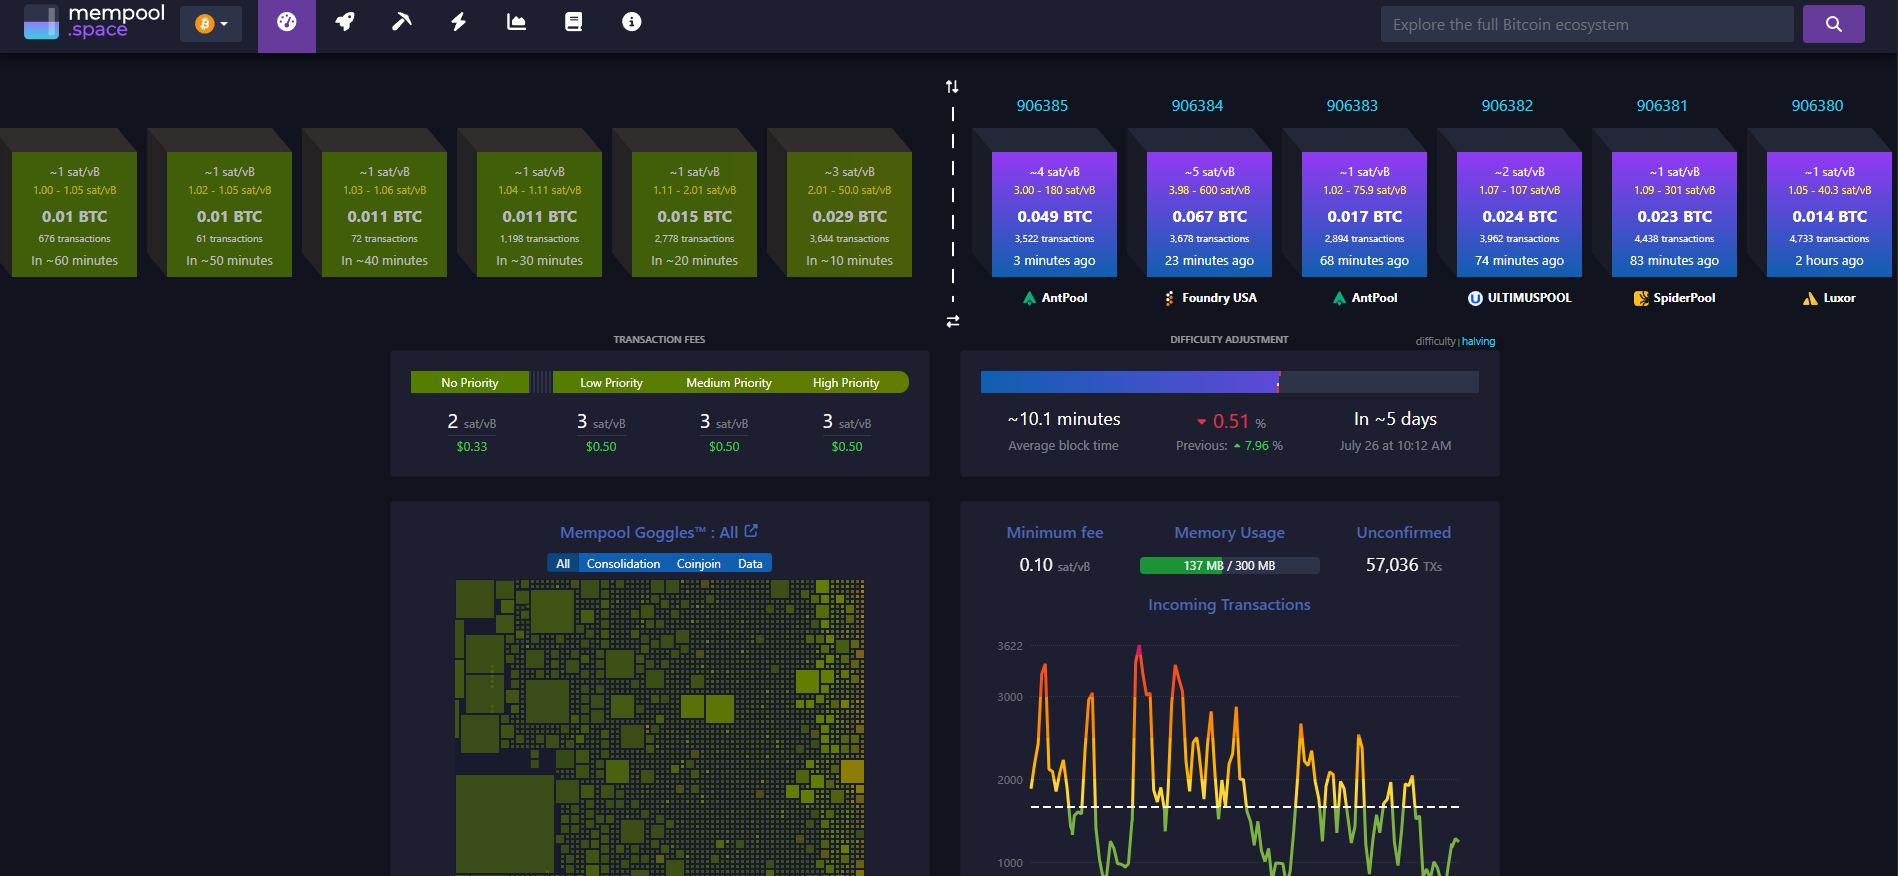
Task: Toggle time/block order arrows above the divider
Action: point(952,87)
